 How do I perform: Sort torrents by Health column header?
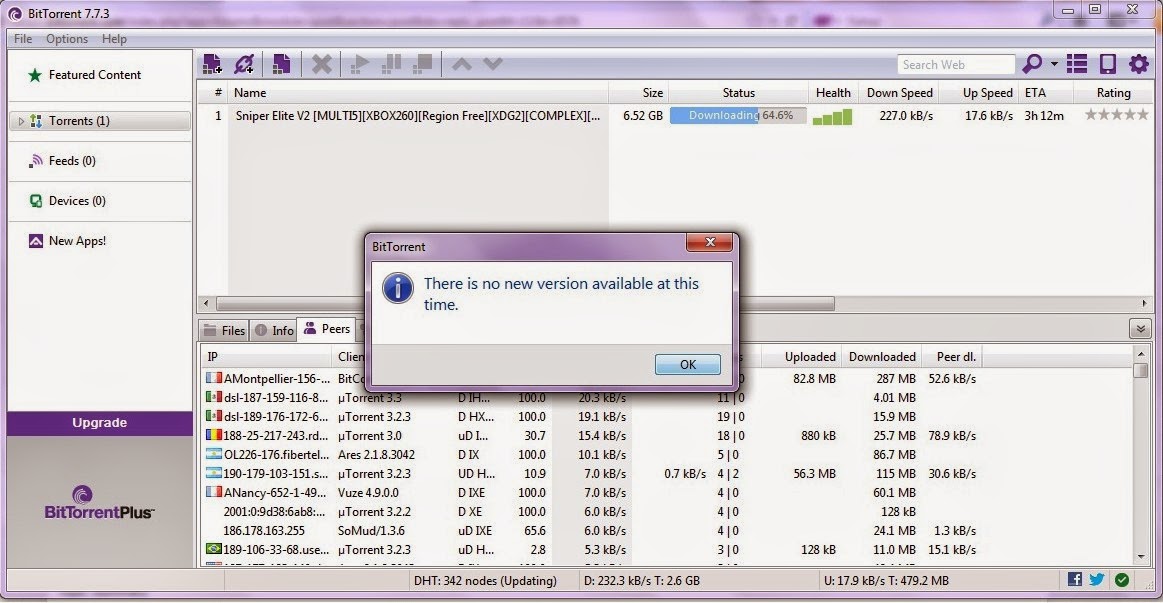point(833,93)
